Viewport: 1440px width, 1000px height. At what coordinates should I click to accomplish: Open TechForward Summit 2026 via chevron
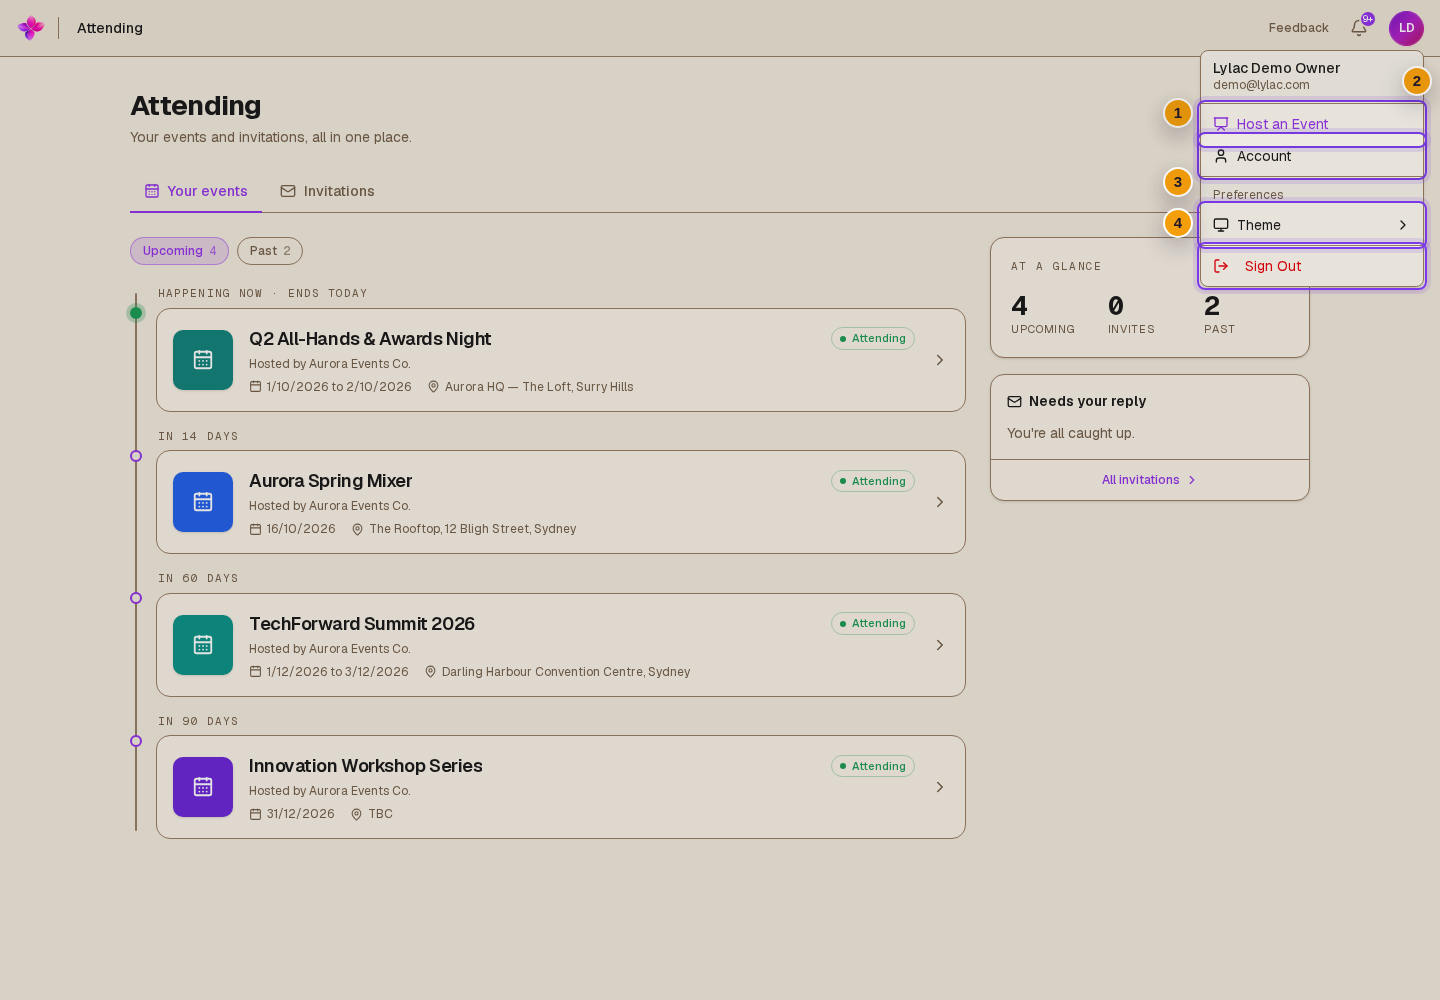[x=940, y=645]
